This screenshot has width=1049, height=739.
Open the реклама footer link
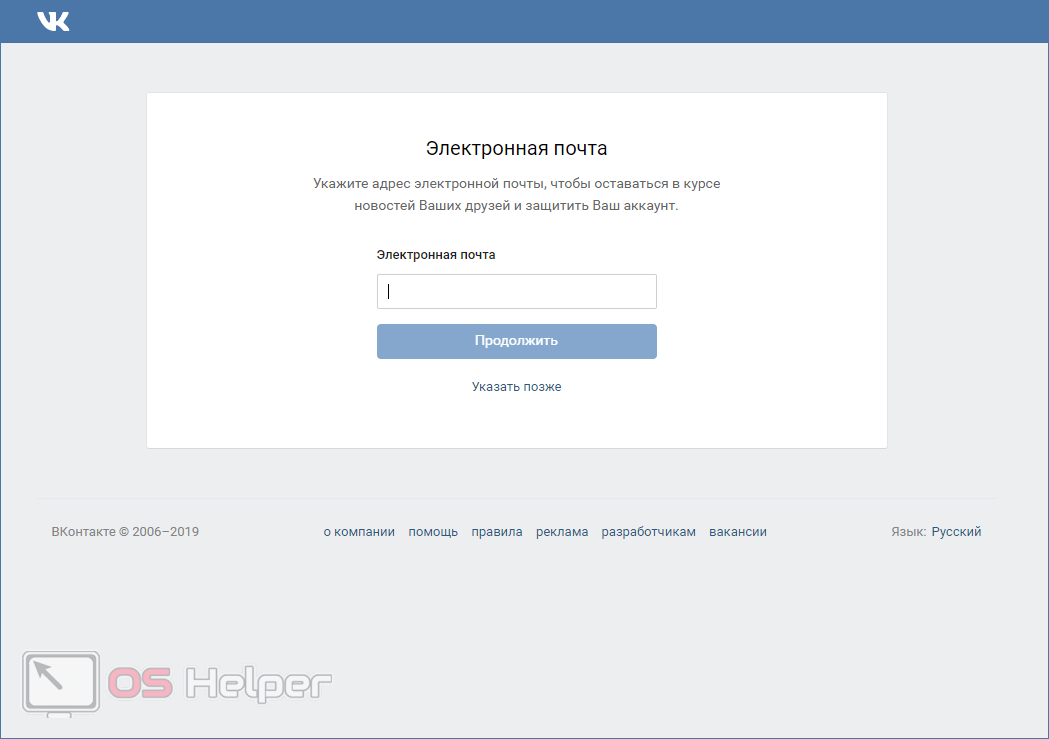click(562, 532)
